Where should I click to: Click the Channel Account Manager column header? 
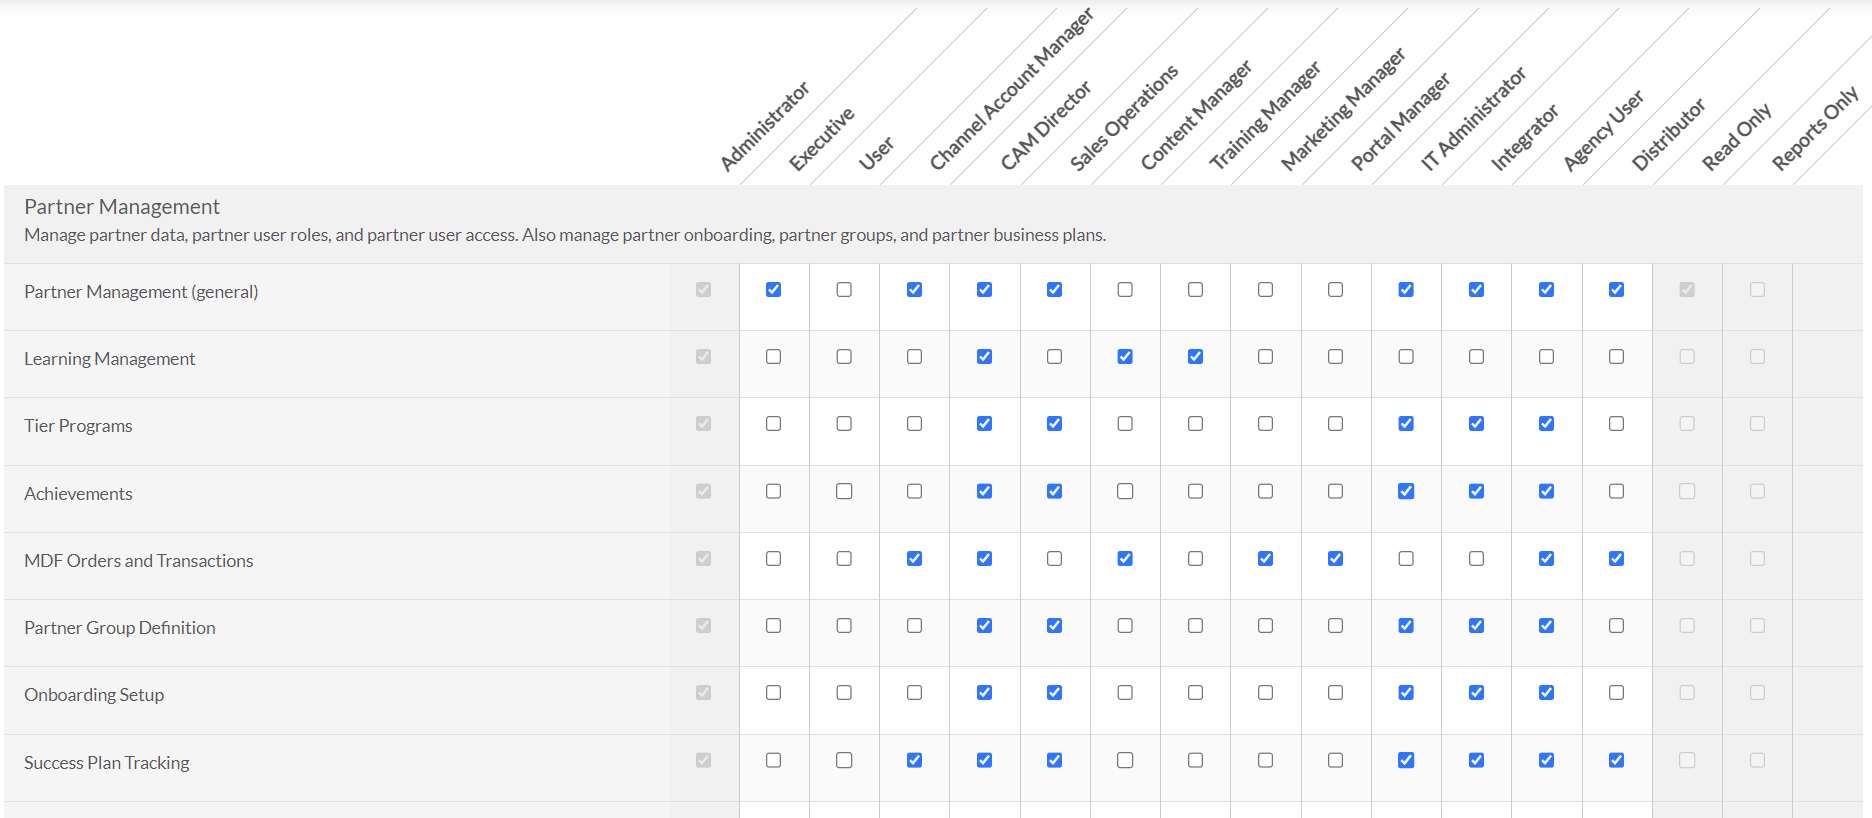pos(1011,90)
